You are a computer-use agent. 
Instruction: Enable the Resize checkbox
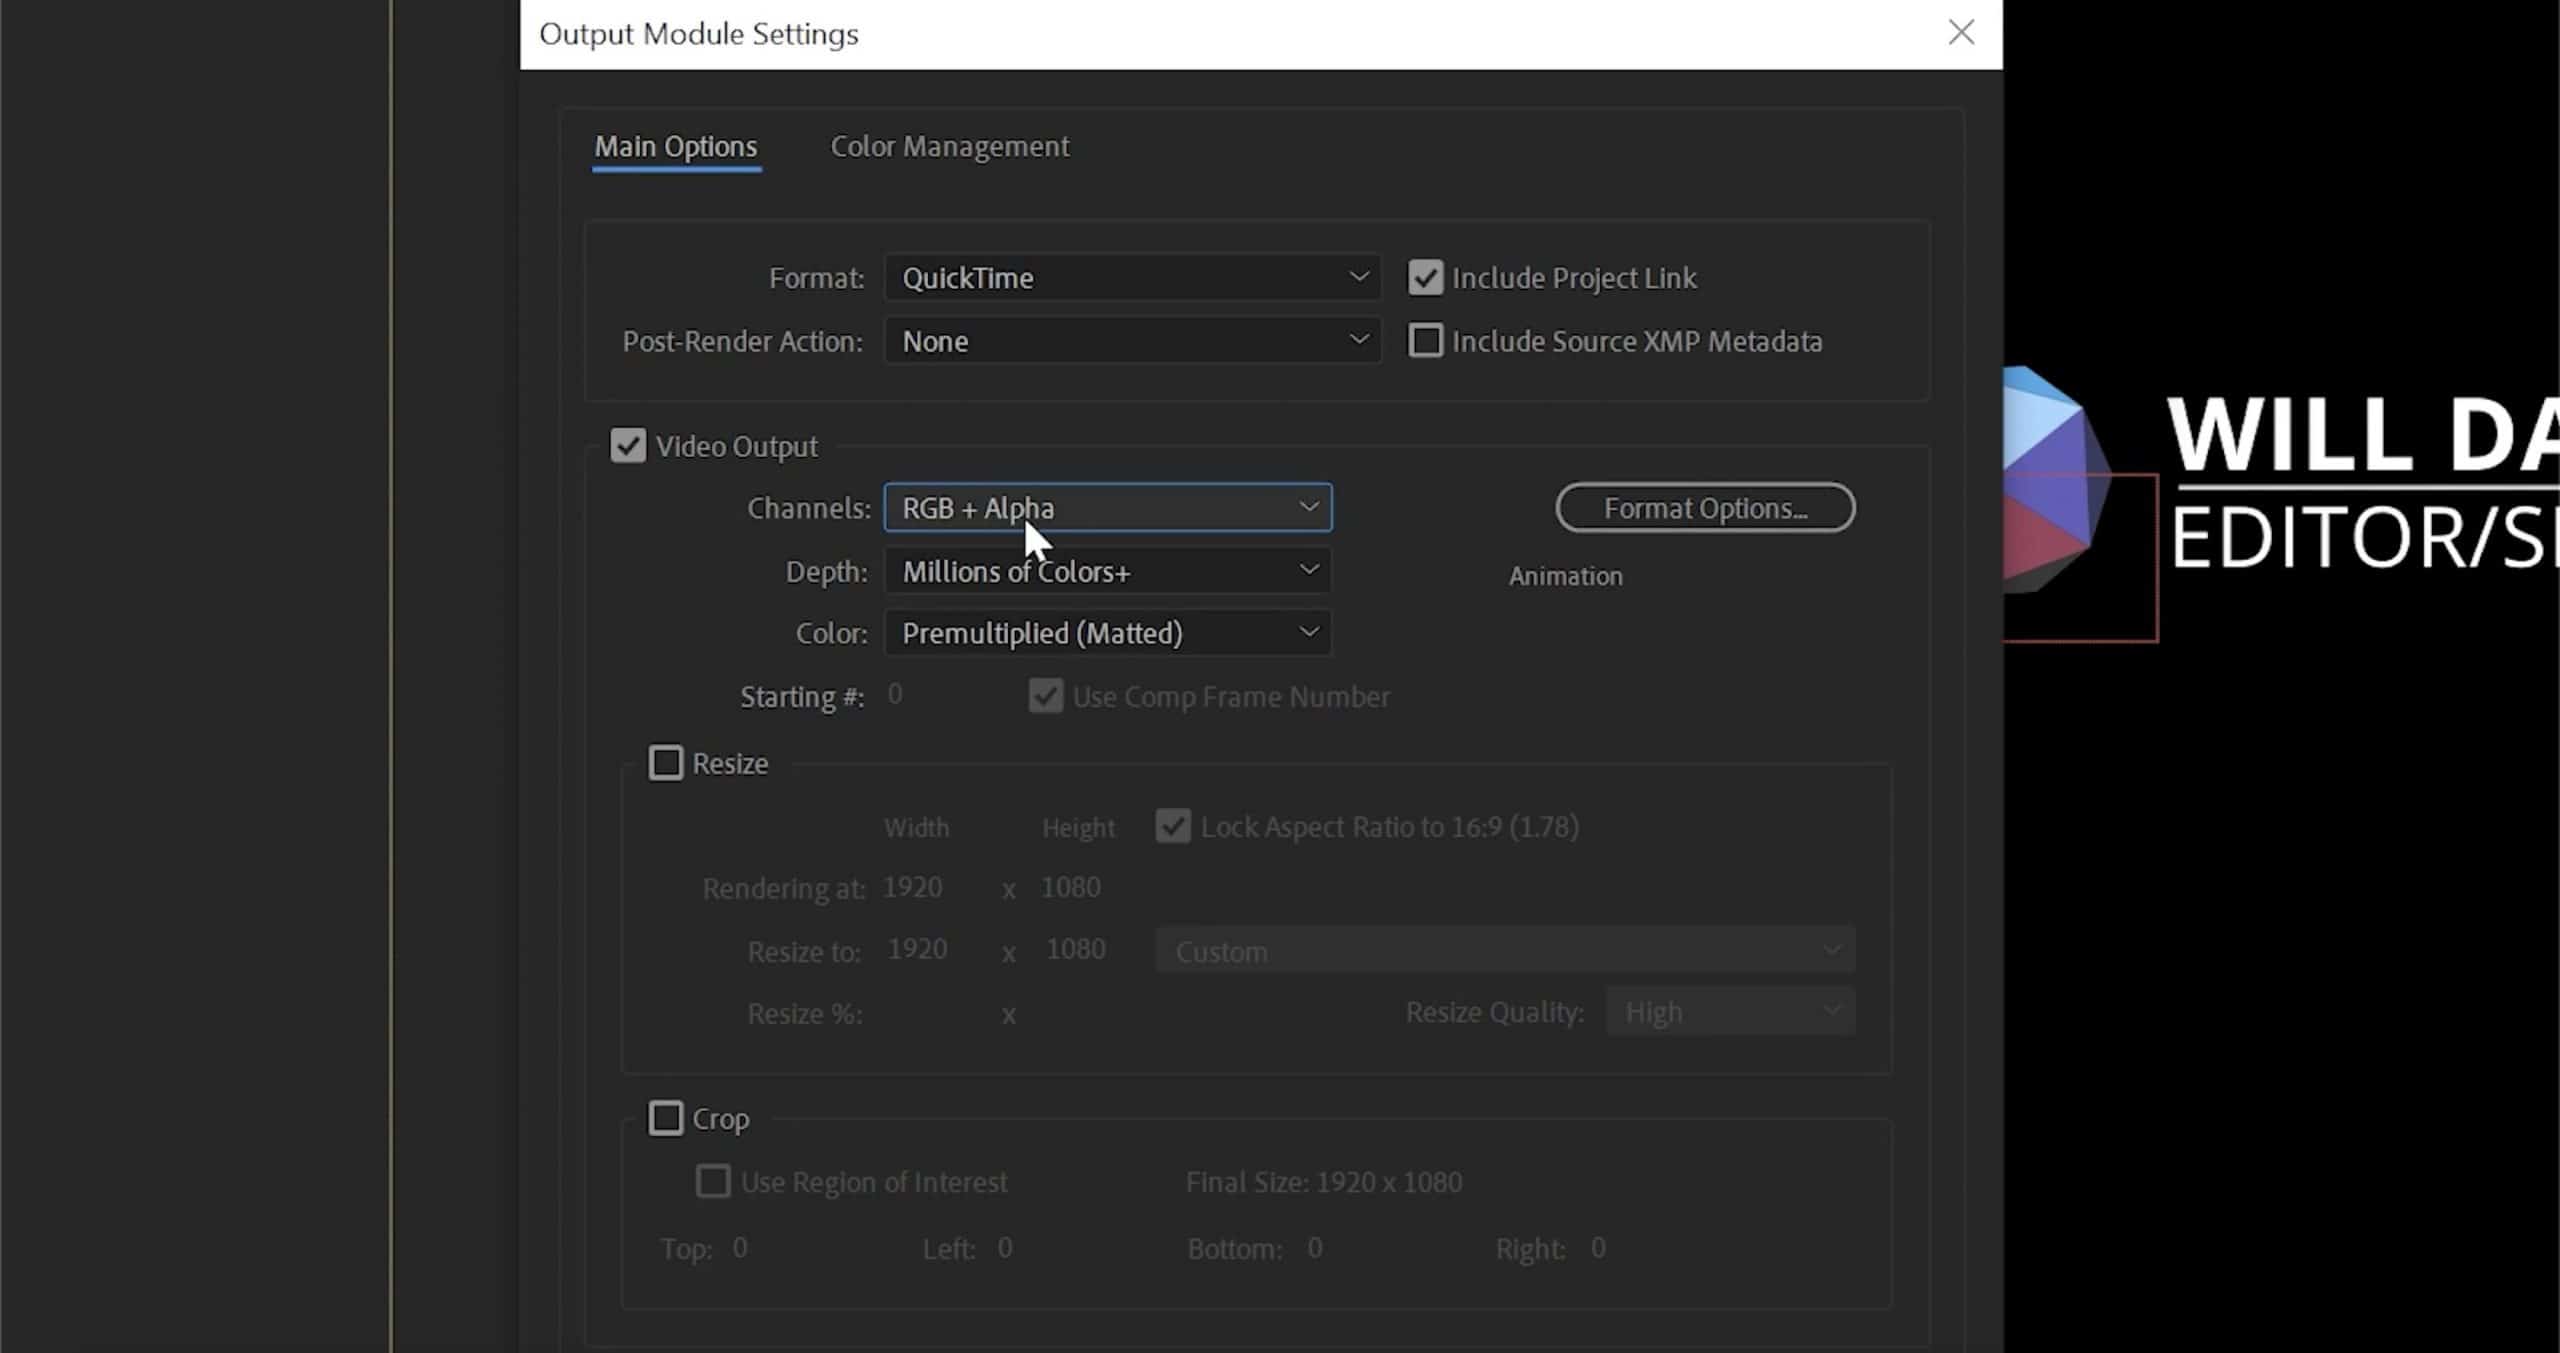(664, 762)
